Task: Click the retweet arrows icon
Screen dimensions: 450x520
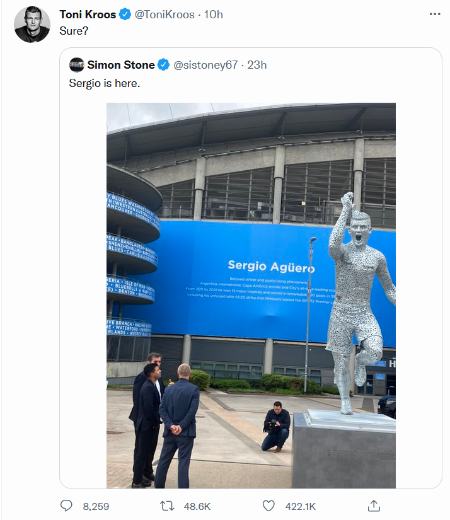Action: [167, 506]
